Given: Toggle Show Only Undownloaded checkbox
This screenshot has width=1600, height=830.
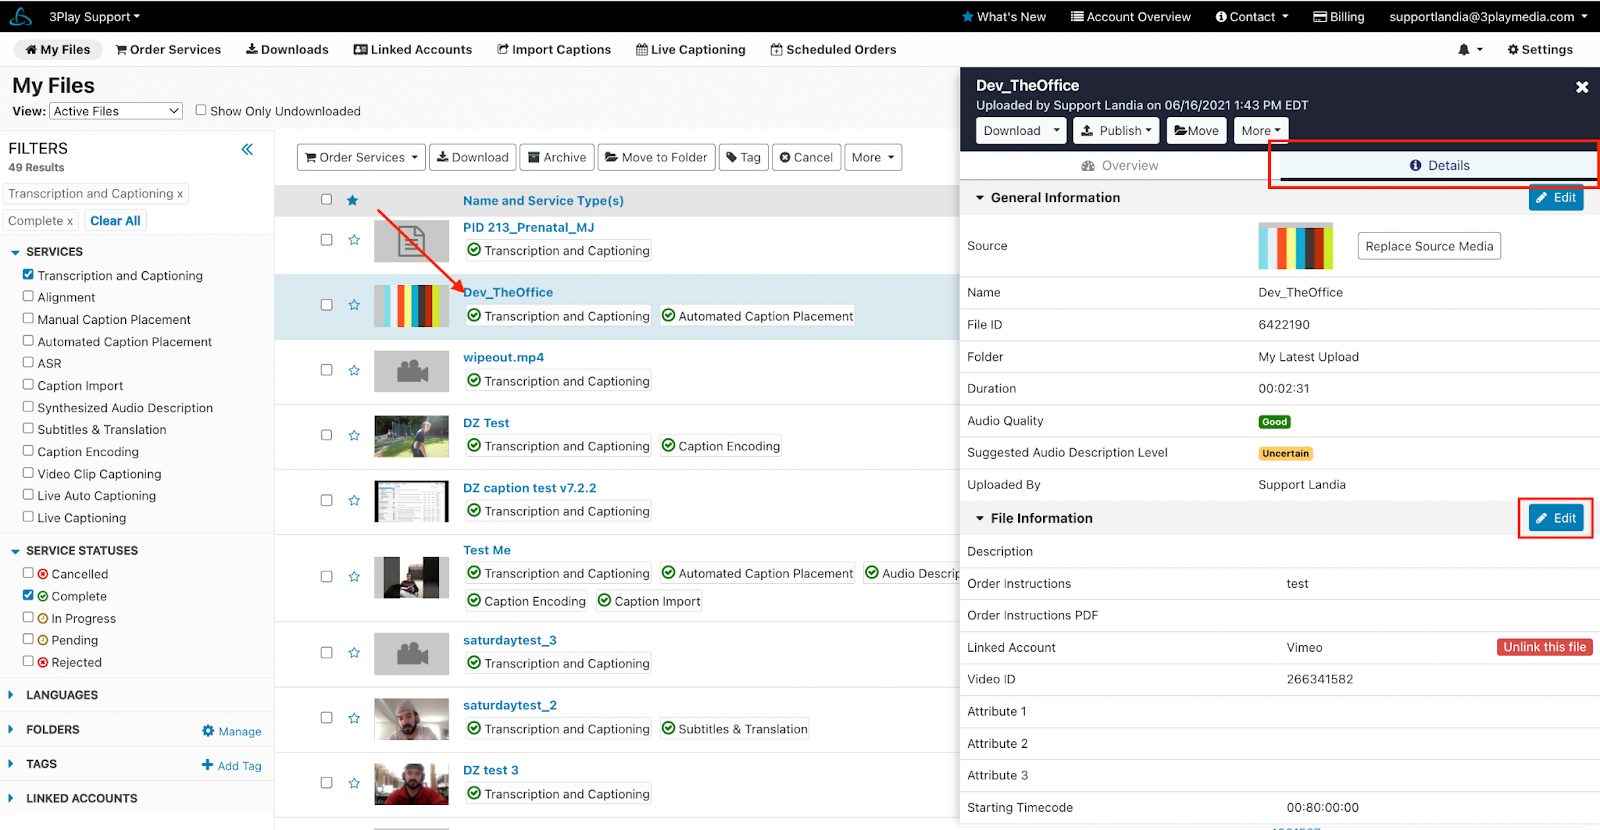Looking at the screenshot, I should (201, 111).
